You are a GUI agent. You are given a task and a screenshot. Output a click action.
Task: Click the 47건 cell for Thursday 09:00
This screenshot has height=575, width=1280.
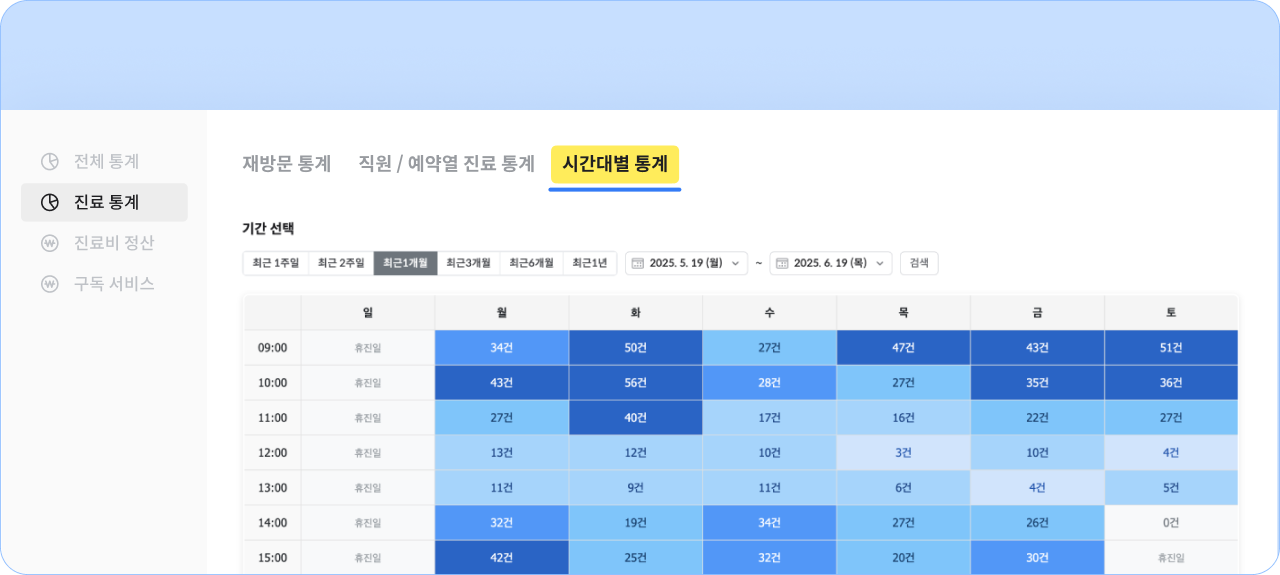pos(904,348)
